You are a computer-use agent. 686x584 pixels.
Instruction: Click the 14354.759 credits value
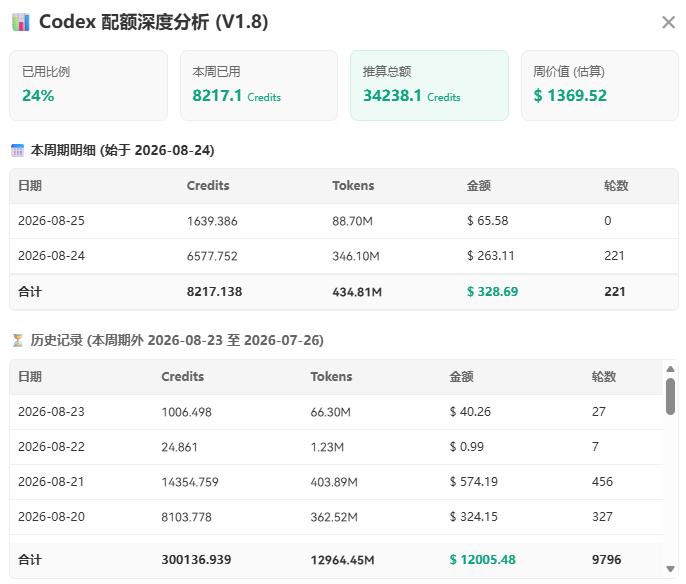pos(190,482)
